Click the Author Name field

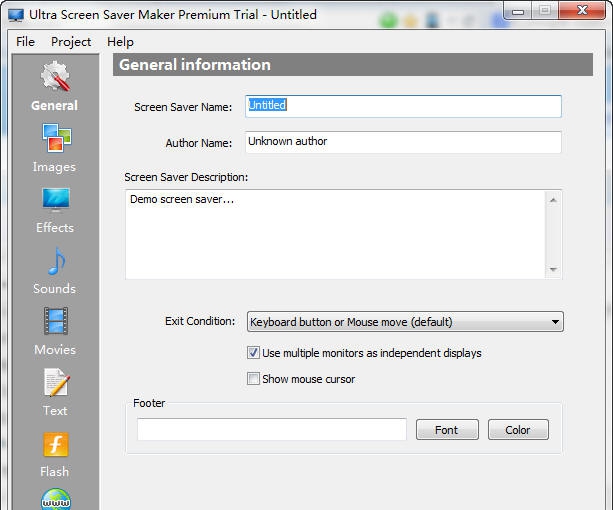403,142
